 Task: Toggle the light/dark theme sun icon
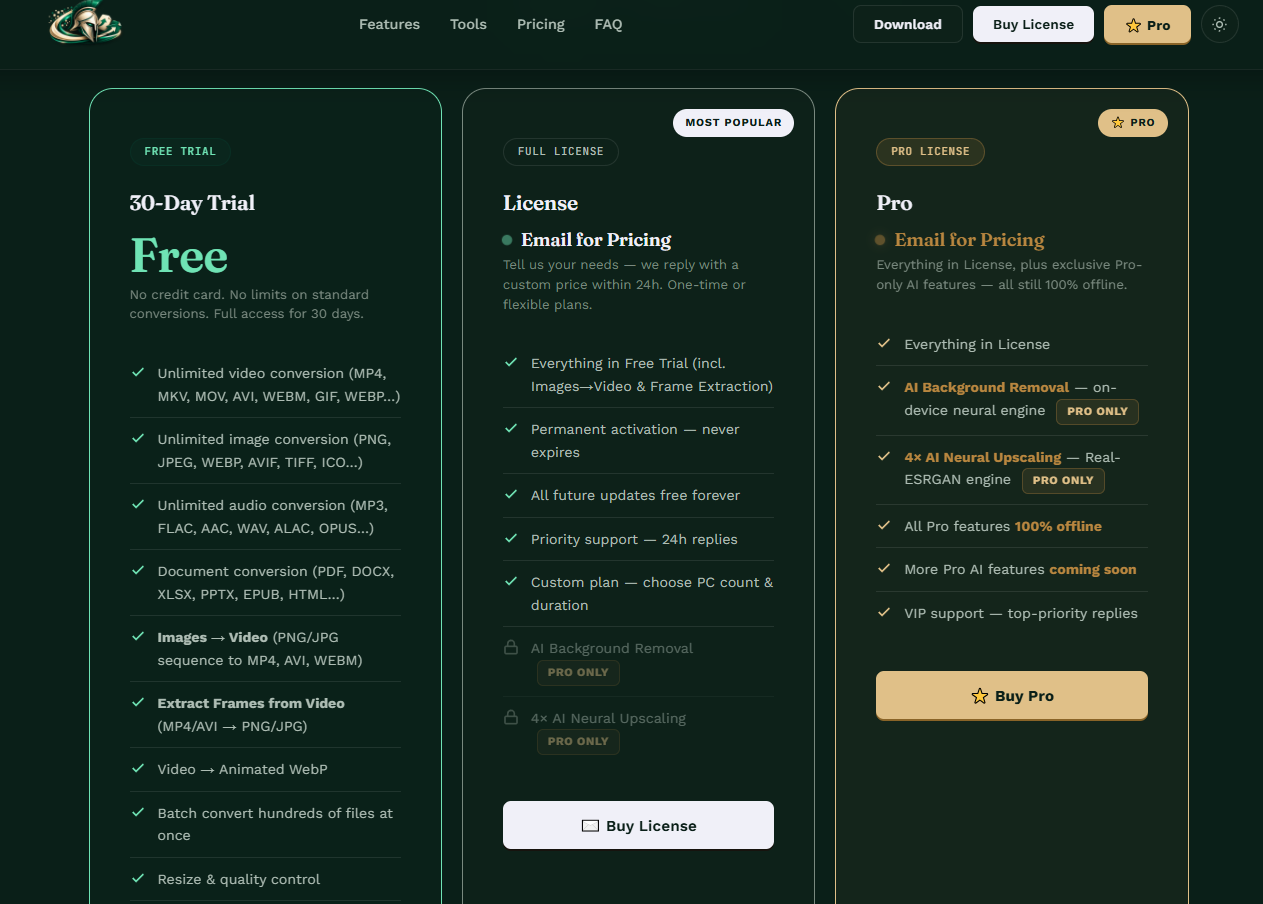pos(1219,25)
